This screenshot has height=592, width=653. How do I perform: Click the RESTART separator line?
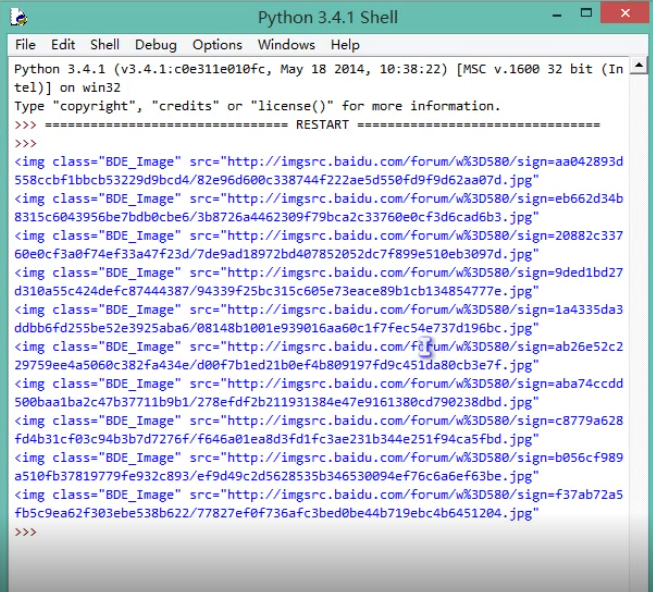tap(322, 125)
